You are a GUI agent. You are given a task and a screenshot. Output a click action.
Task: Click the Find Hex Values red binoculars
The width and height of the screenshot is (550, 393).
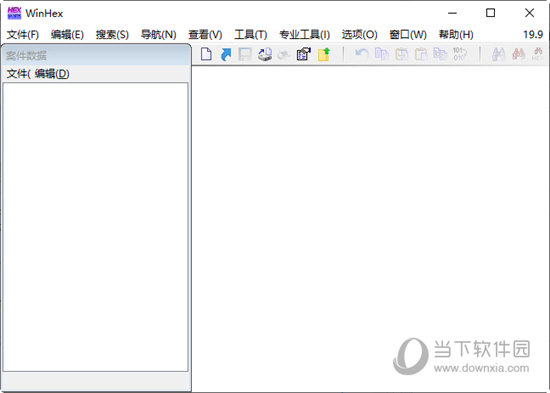click(518, 54)
